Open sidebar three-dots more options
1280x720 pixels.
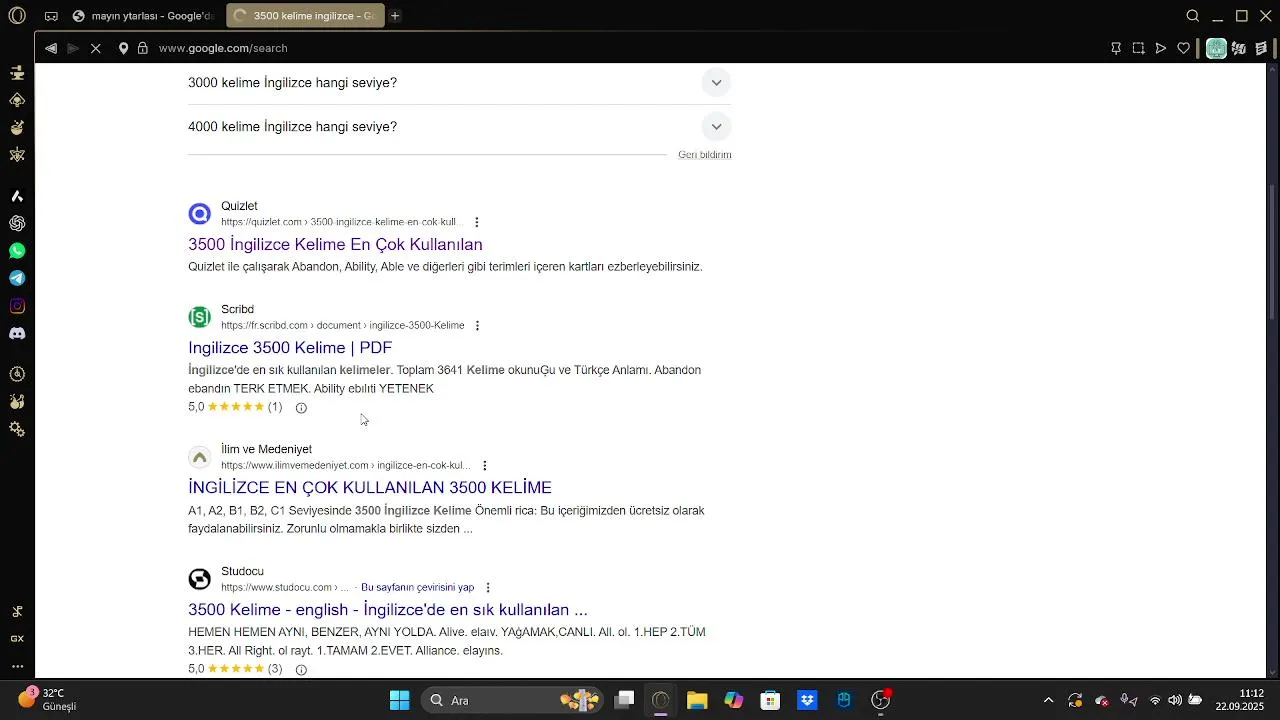click(x=17, y=666)
